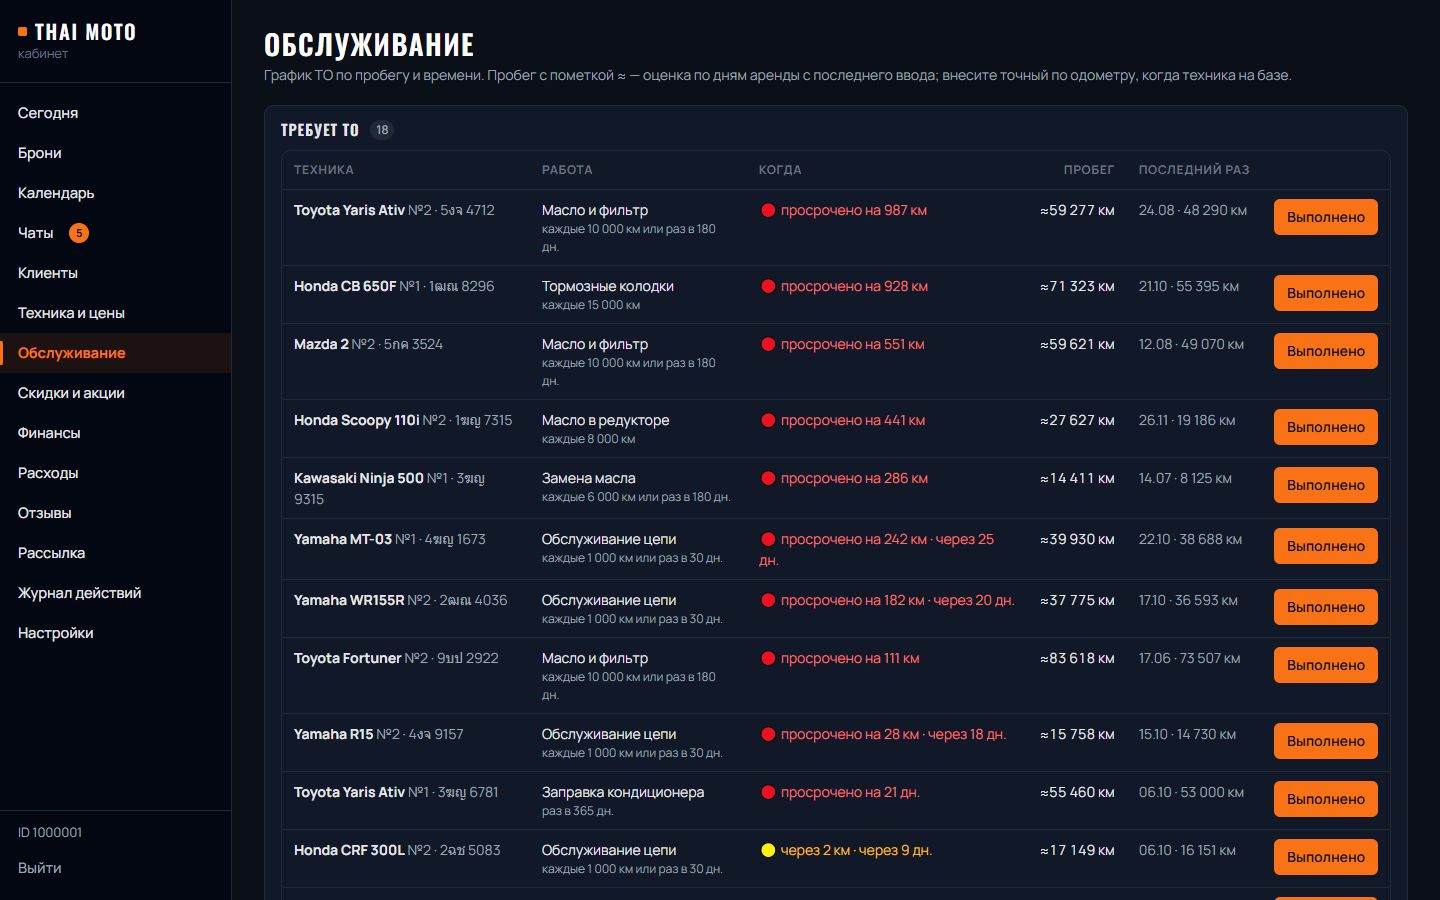This screenshot has height=900, width=1440.
Task: Click the red overdue dot for Toyota Yaris Ativ №2
Action: point(768,210)
